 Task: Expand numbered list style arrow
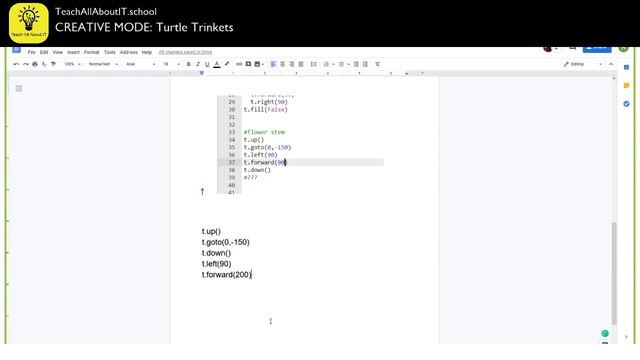[x=333, y=64]
